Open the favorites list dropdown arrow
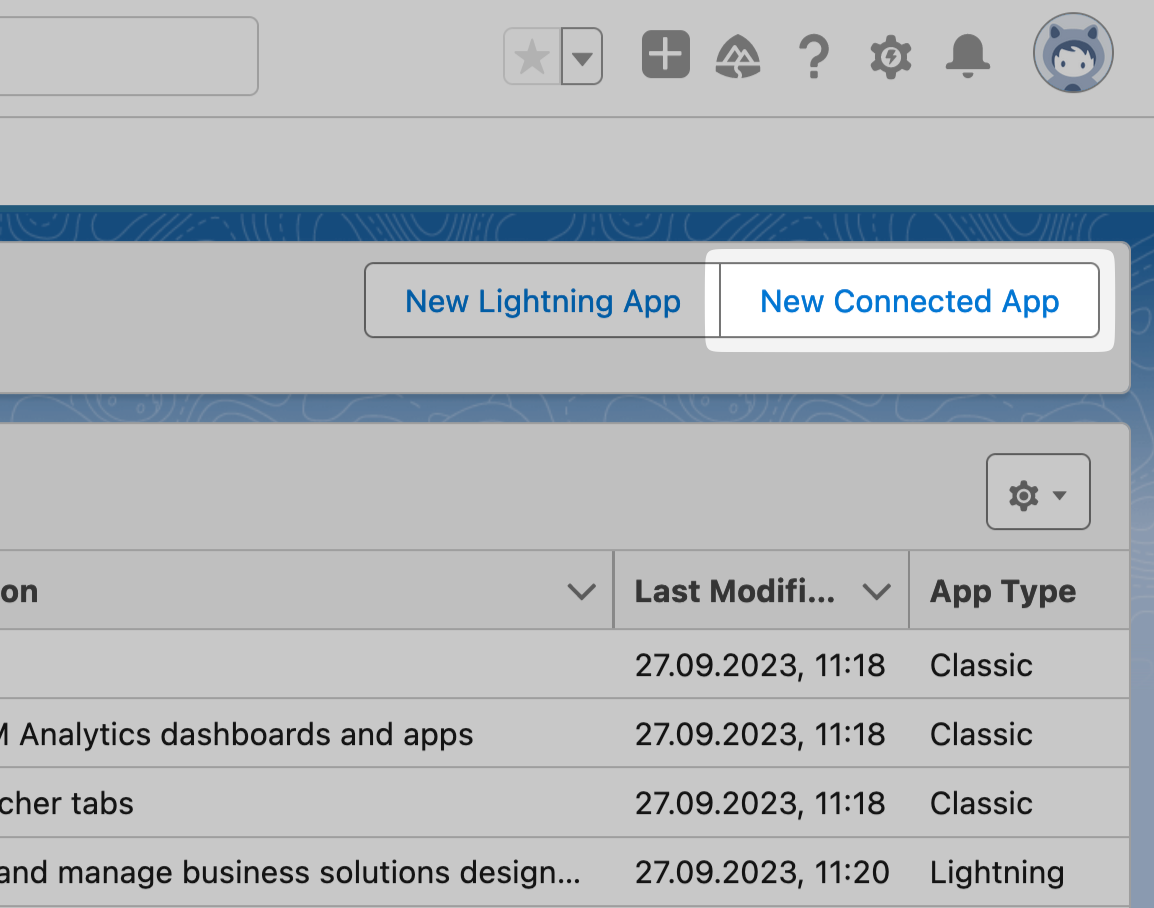This screenshot has width=1154, height=908. [x=582, y=57]
